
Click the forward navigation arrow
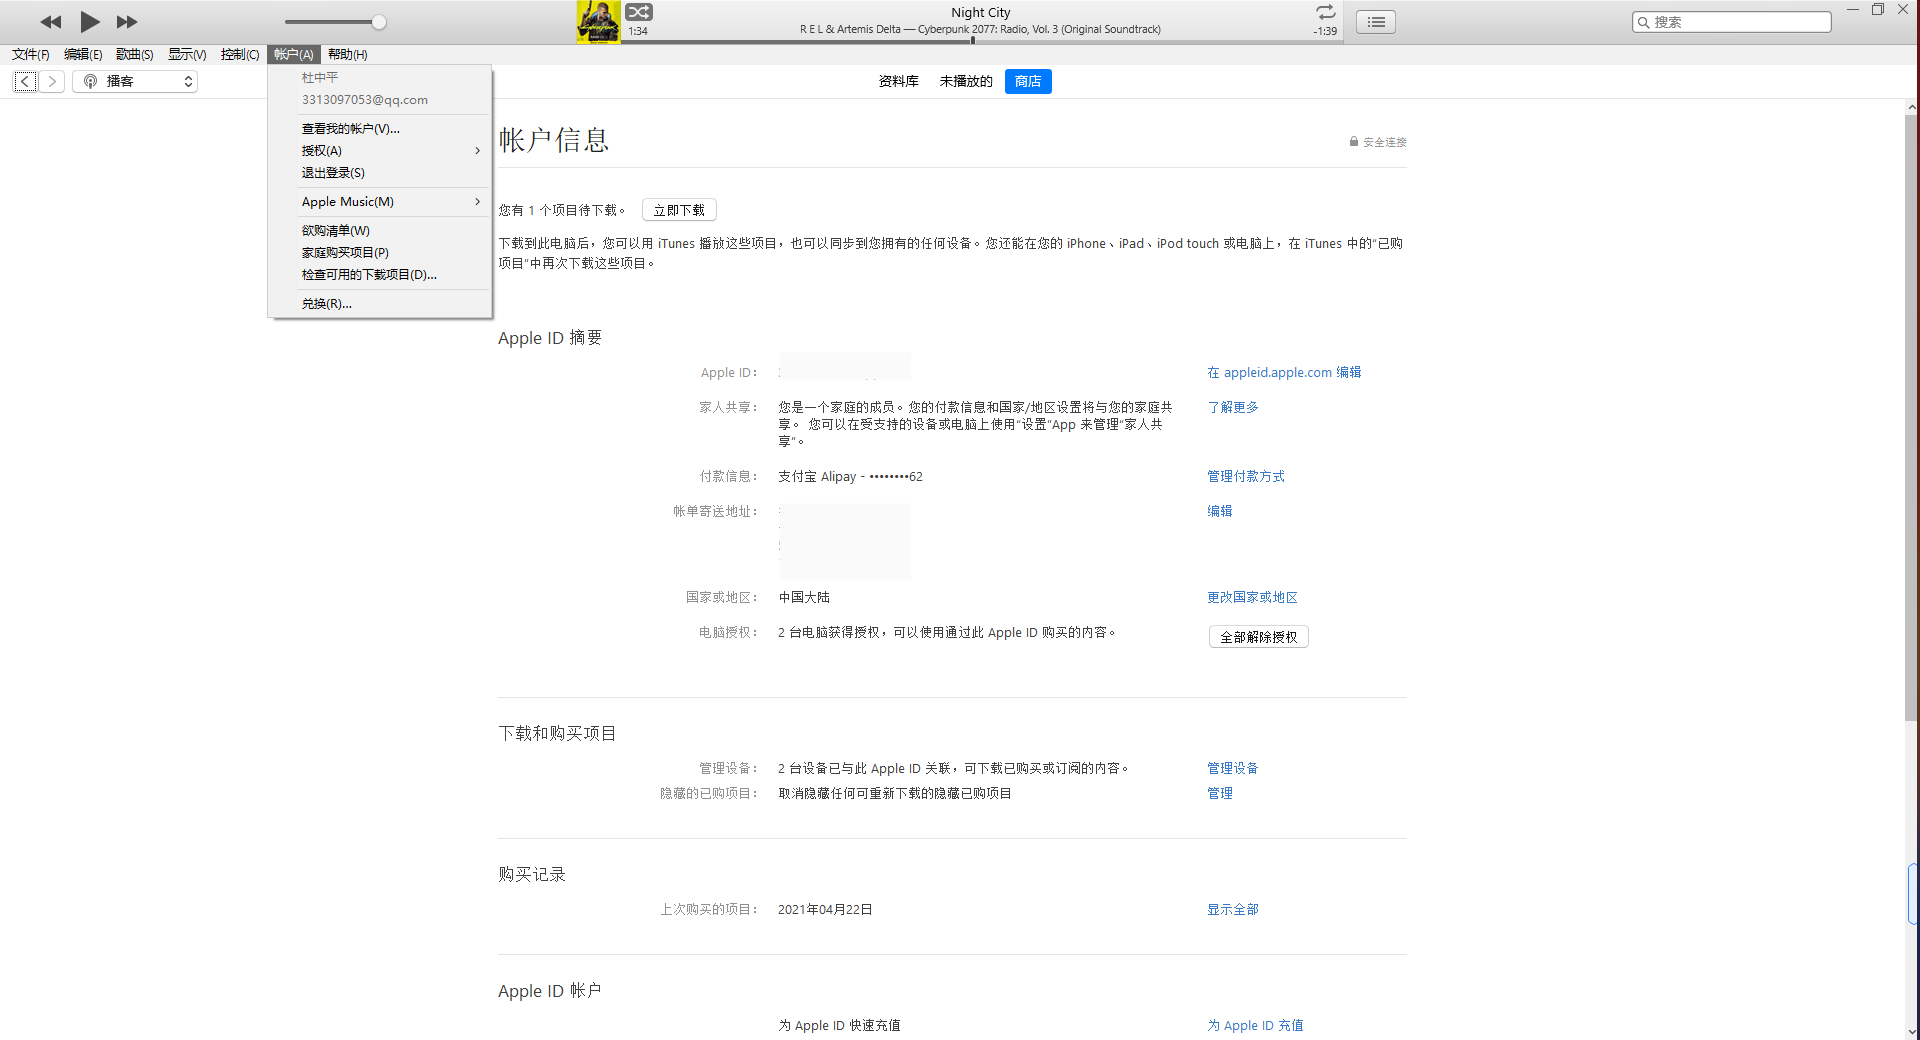click(52, 82)
